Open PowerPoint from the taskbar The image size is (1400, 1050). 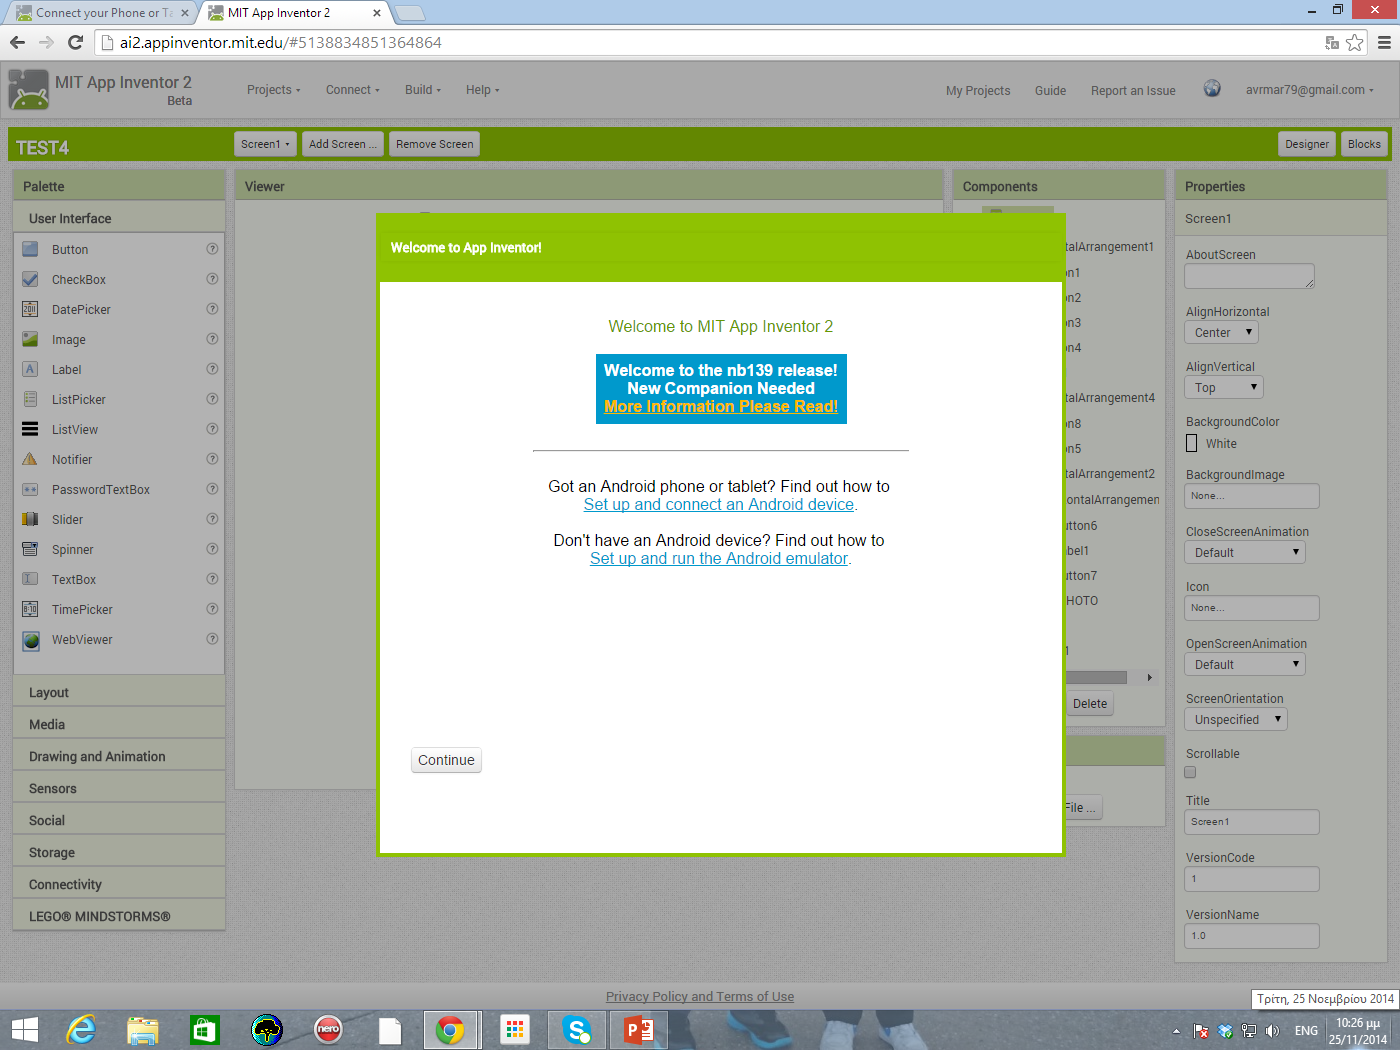coord(639,1029)
